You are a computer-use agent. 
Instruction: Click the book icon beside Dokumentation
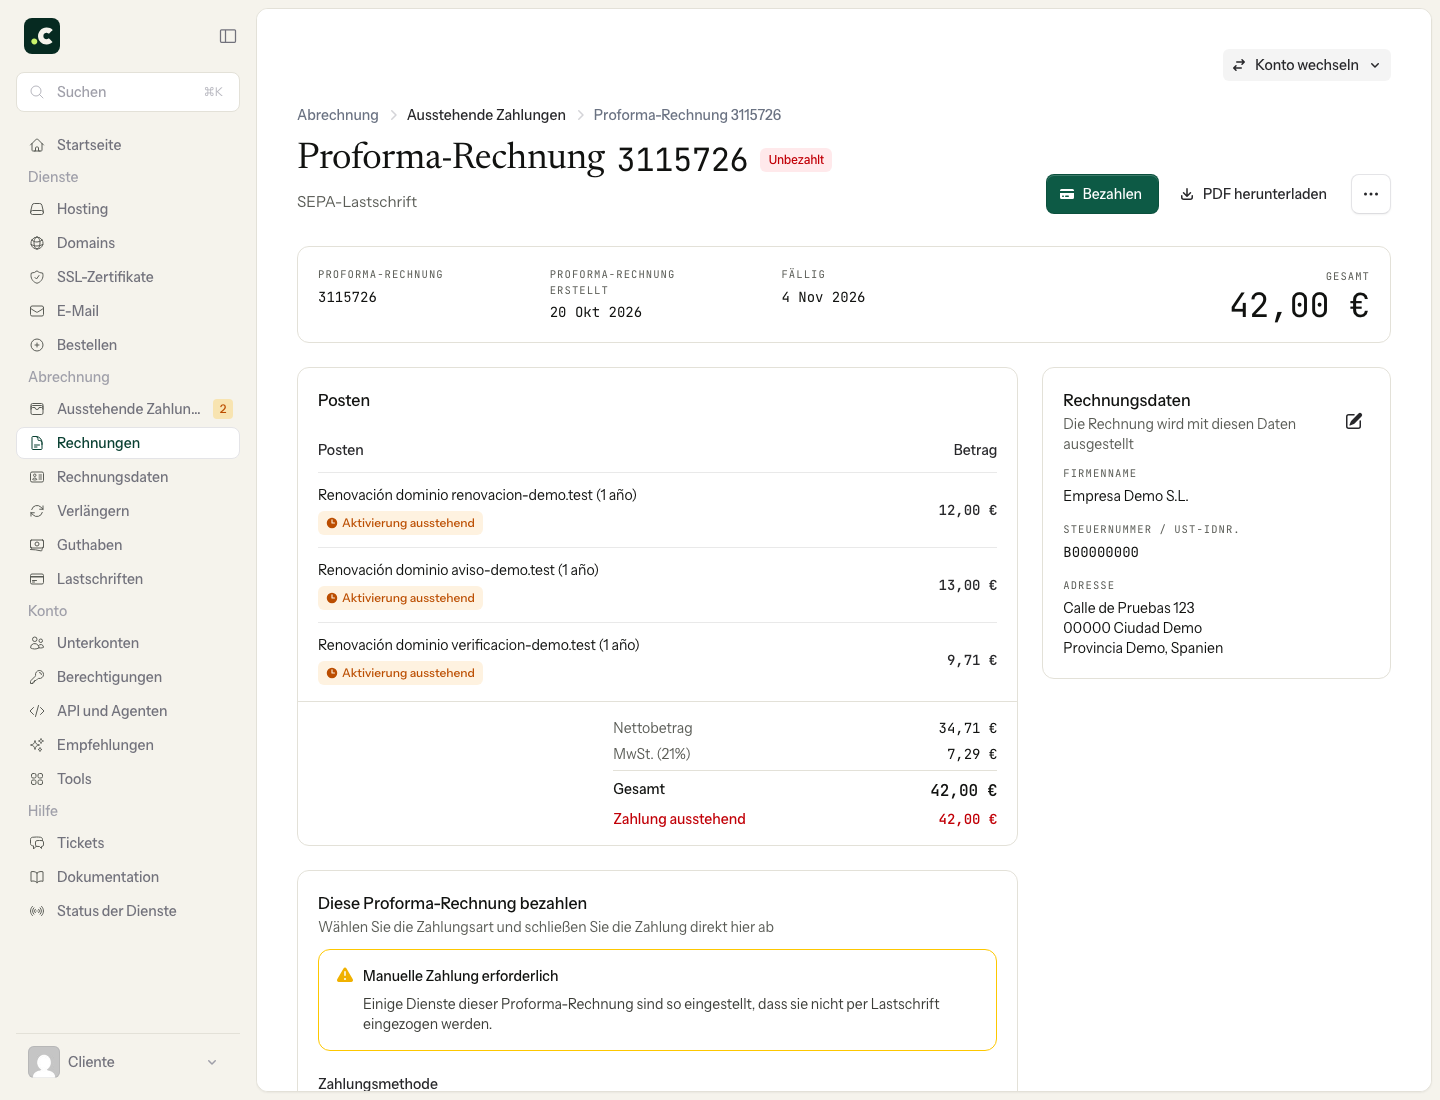click(37, 877)
